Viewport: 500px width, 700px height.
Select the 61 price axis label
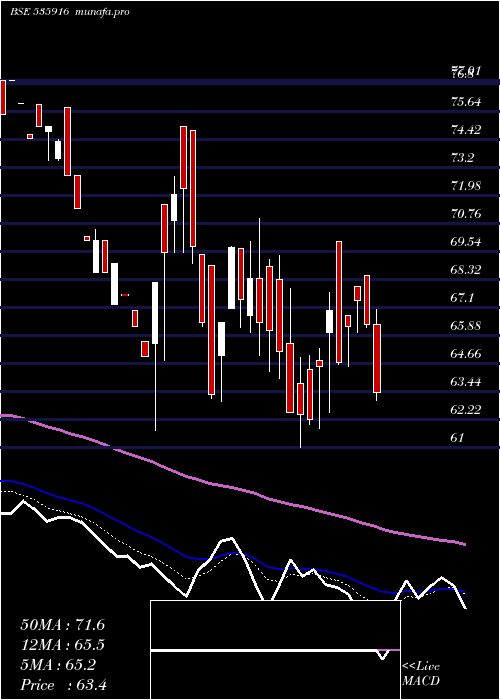point(458,438)
